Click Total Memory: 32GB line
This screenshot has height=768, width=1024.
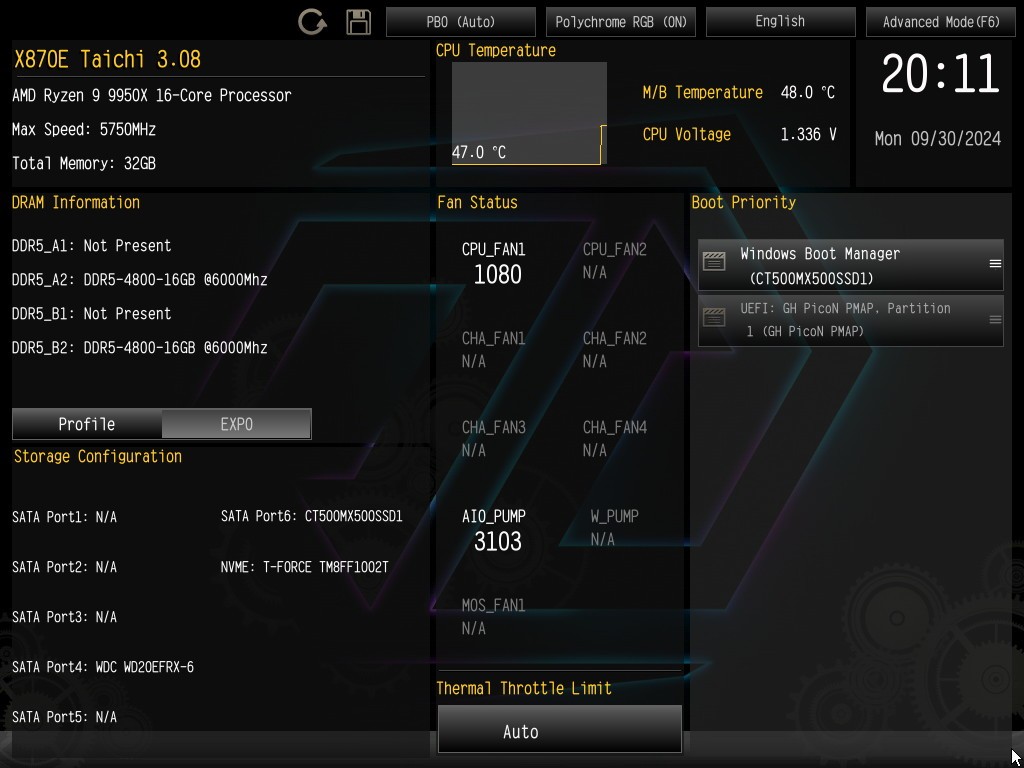tap(84, 163)
